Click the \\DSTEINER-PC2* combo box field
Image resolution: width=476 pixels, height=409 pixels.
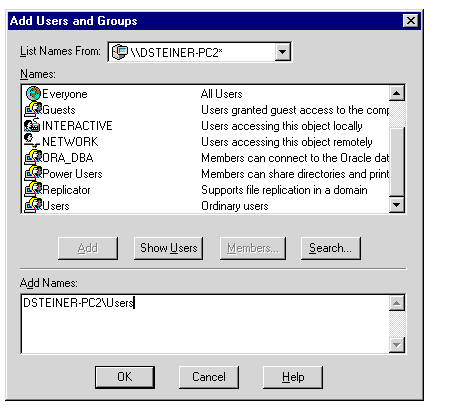pos(200,52)
